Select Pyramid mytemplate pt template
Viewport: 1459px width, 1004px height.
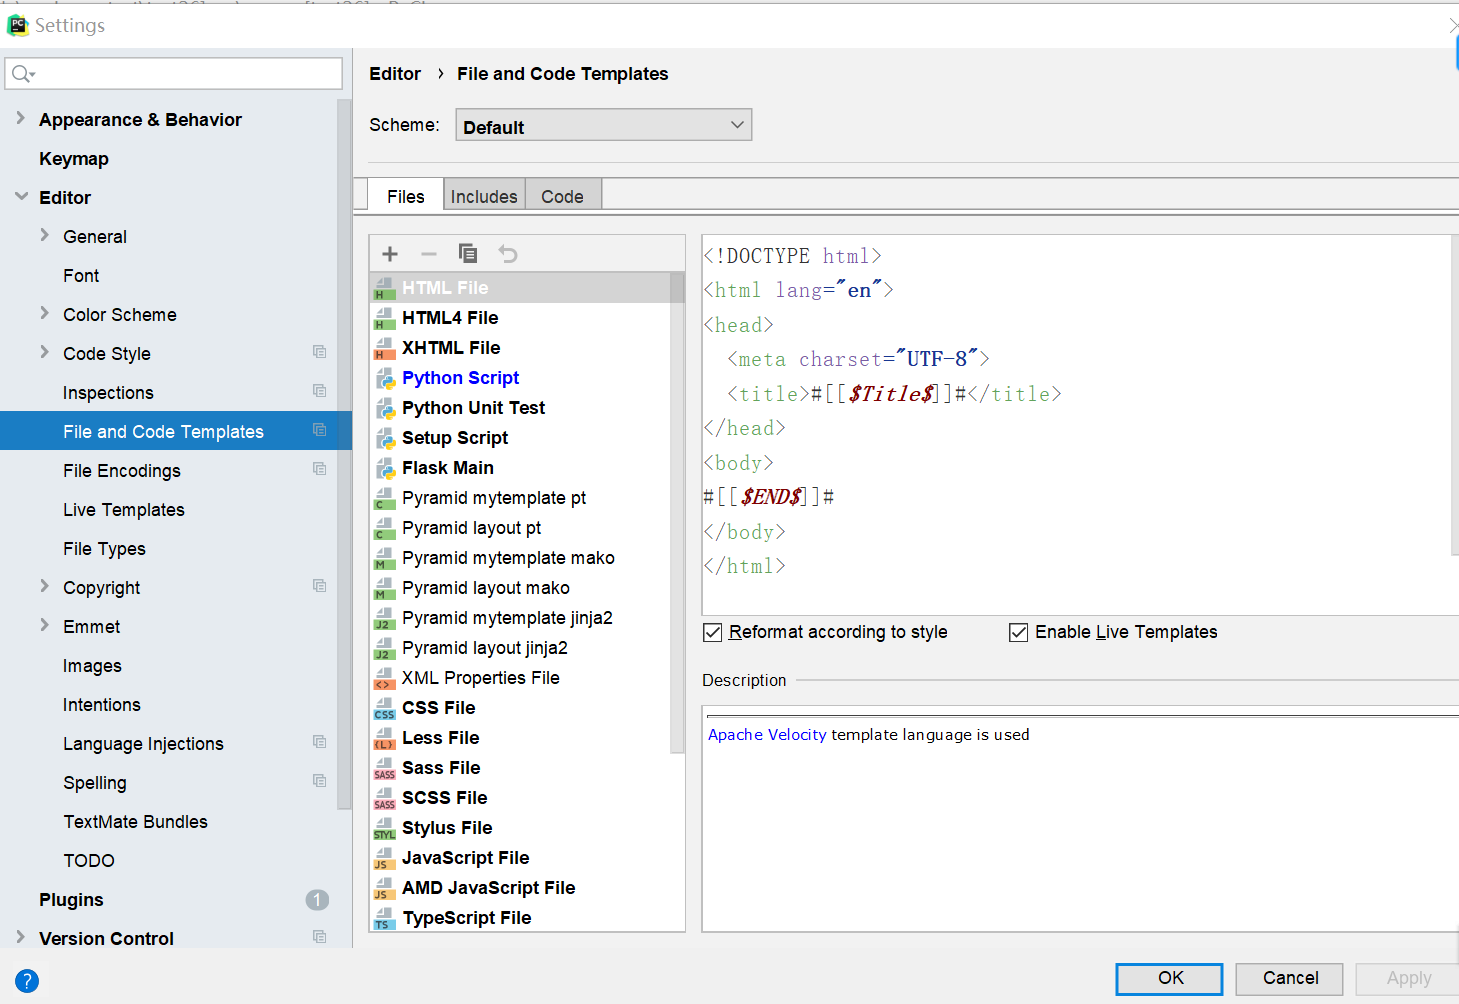494,498
